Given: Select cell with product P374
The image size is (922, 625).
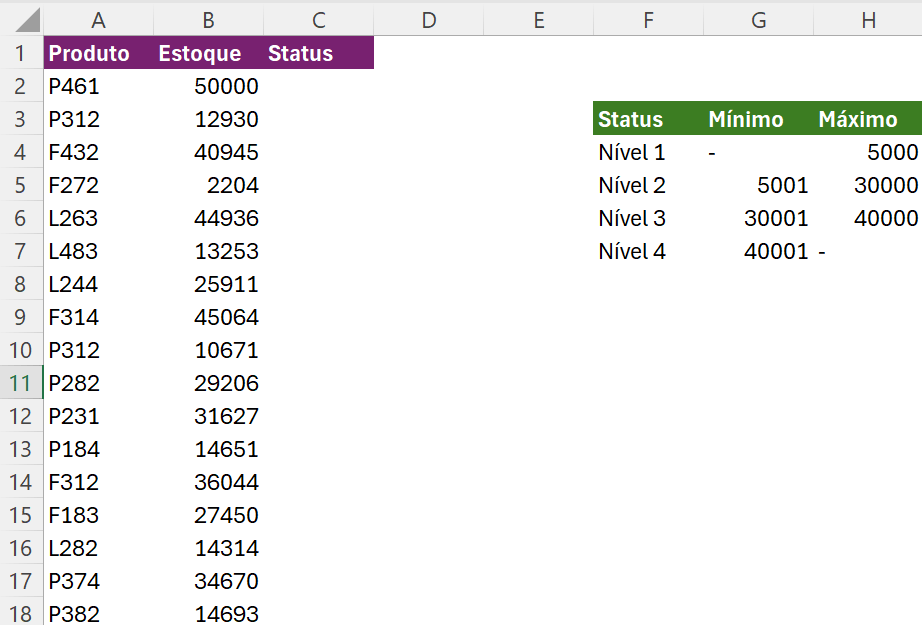Looking at the screenshot, I should (x=98, y=580).
